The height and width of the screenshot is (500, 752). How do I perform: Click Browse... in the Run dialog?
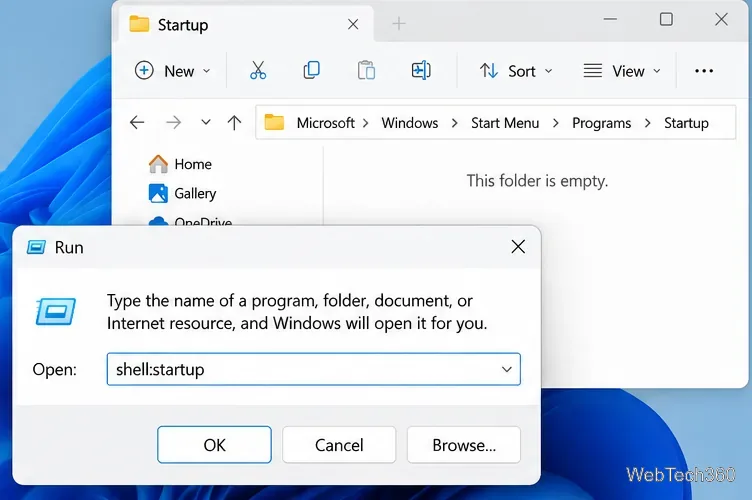tap(464, 445)
